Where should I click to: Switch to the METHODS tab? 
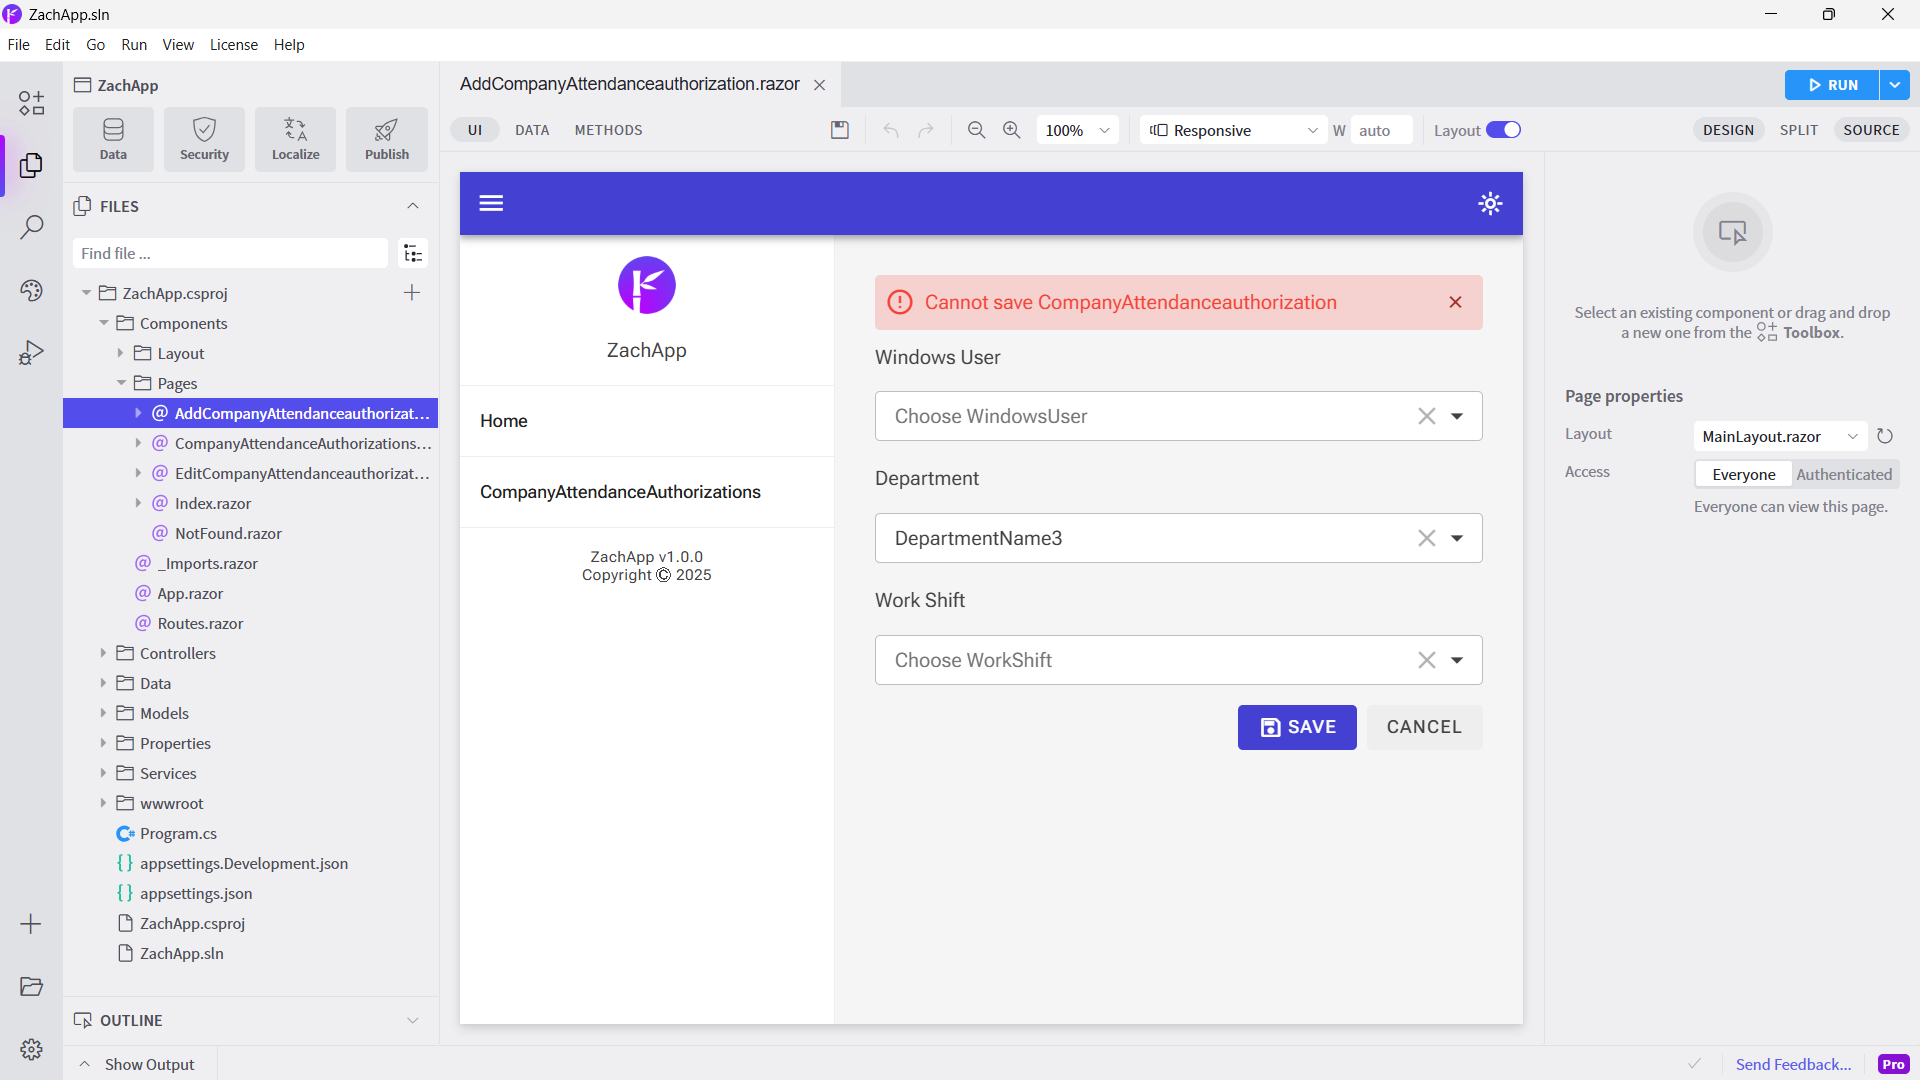coord(608,130)
